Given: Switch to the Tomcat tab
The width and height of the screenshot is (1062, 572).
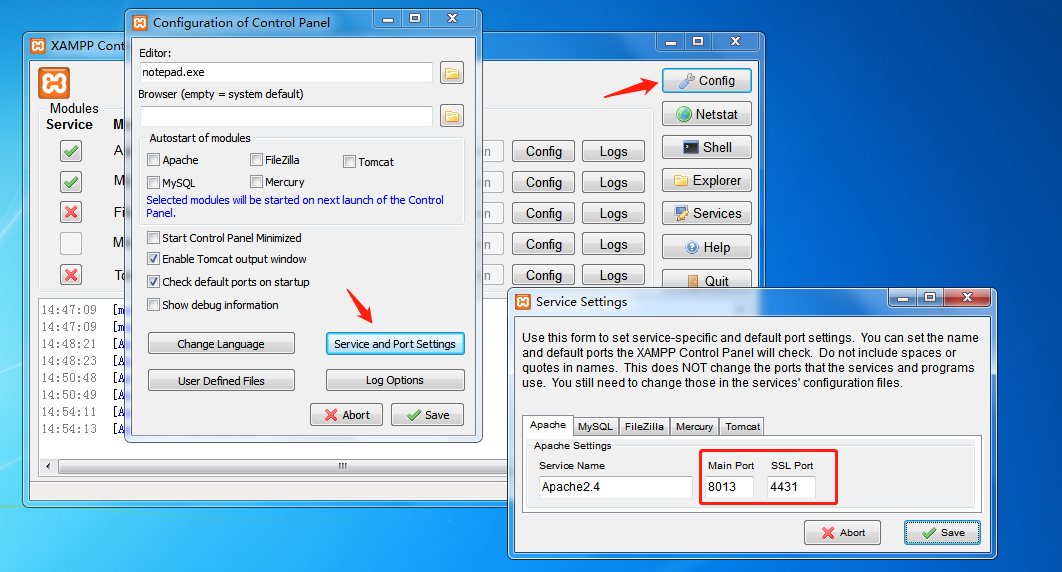Looking at the screenshot, I should (x=742, y=426).
